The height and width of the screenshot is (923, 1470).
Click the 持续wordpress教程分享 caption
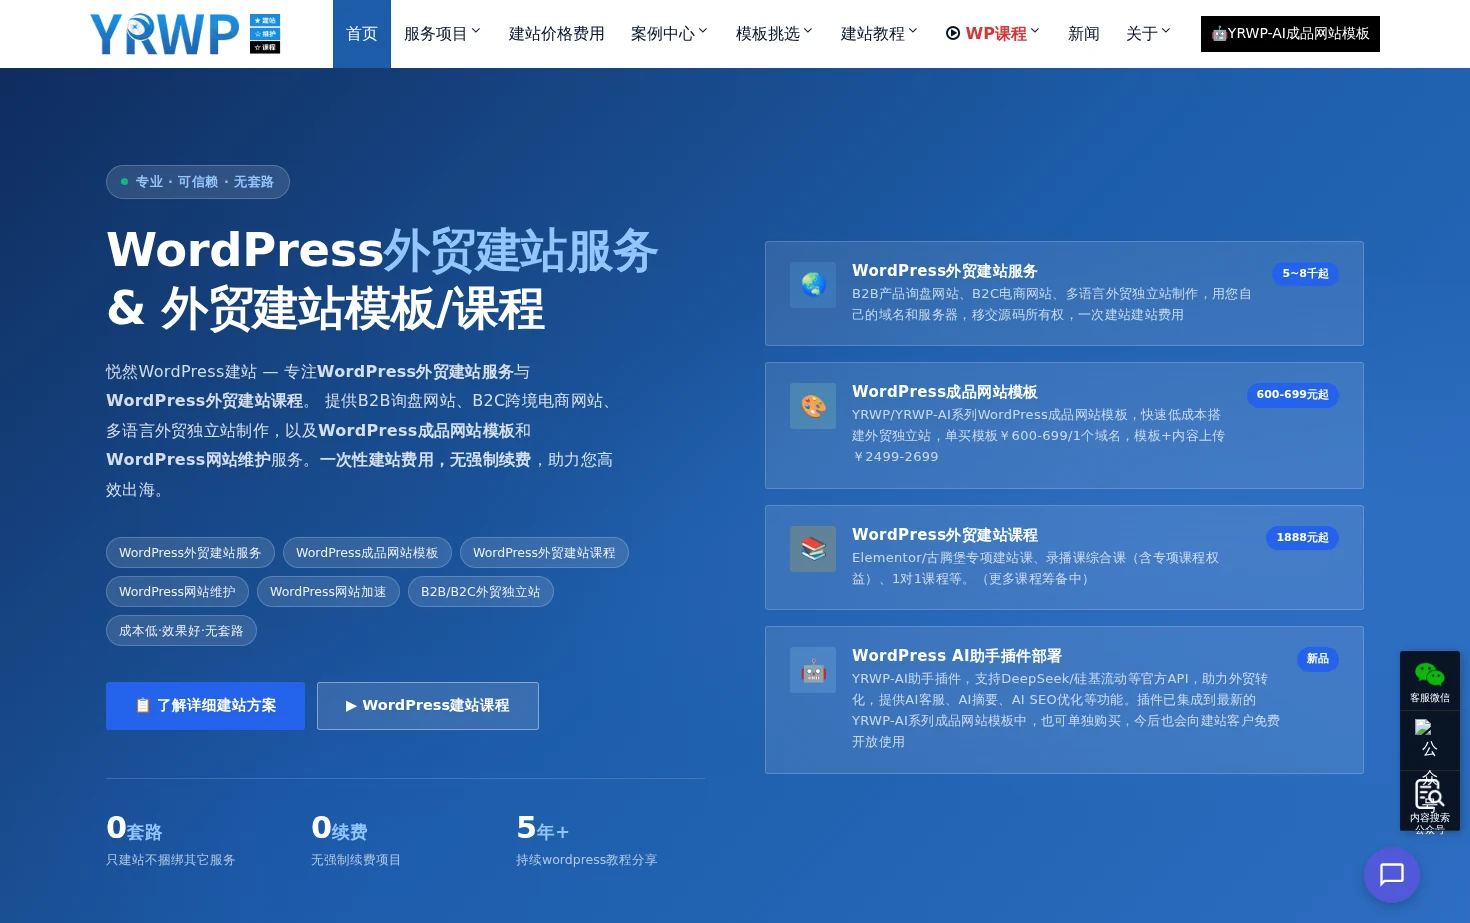(x=587, y=860)
